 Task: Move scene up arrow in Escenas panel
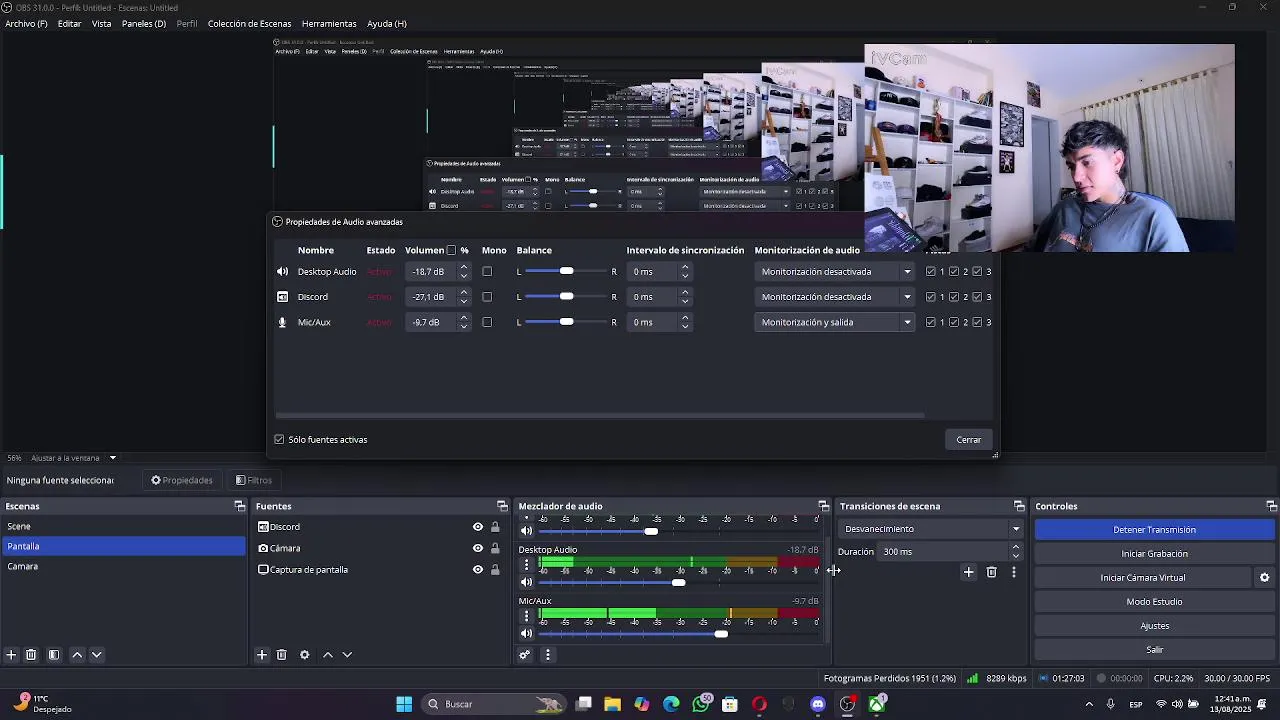(x=77, y=655)
